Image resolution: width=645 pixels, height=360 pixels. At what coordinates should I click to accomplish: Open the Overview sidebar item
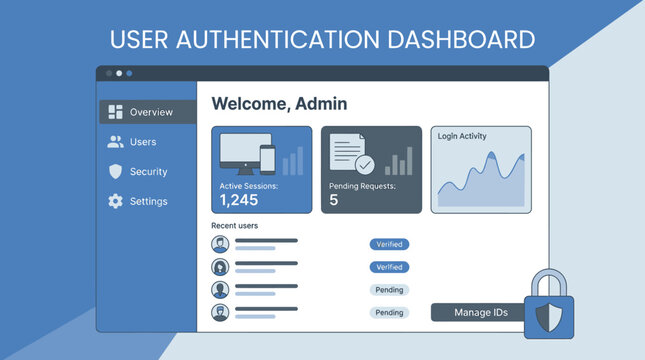click(148, 111)
